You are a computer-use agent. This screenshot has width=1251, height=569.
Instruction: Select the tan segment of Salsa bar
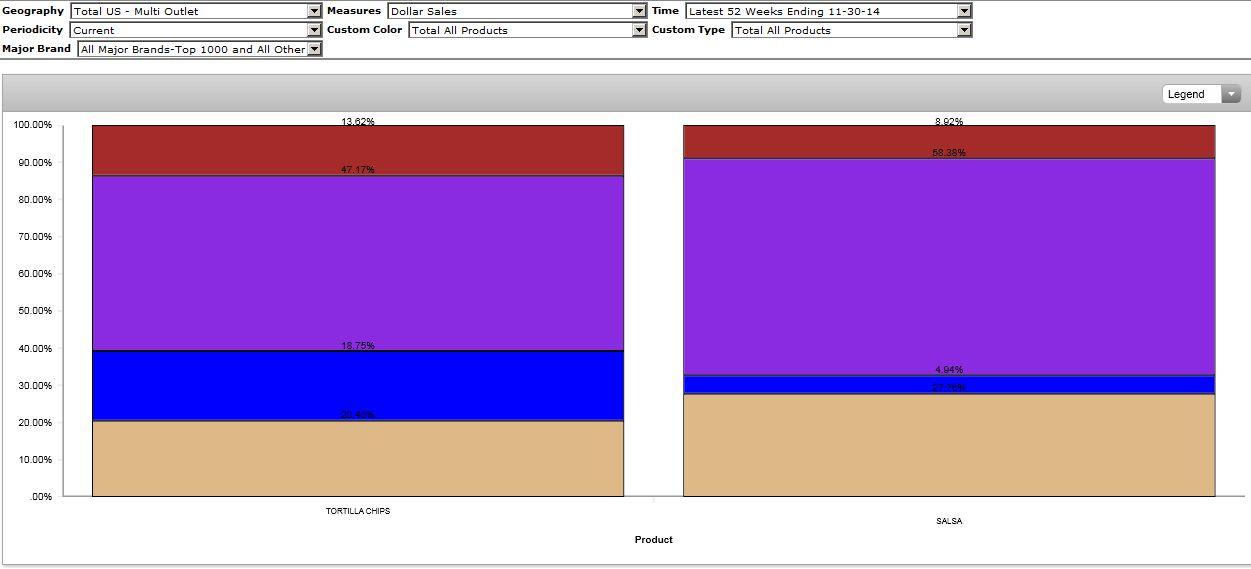948,445
